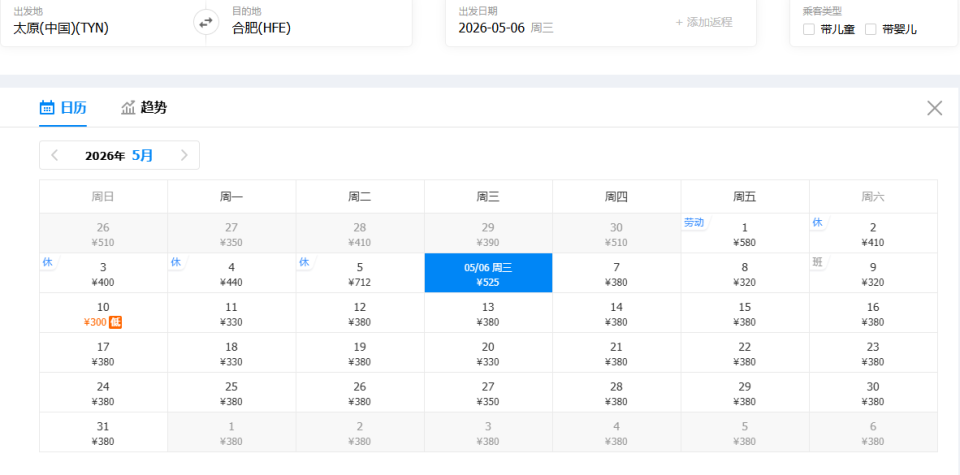Select May 16 priced ¥380
This screenshot has width=960, height=475.
pyautogui.click(x=874, y=313)
